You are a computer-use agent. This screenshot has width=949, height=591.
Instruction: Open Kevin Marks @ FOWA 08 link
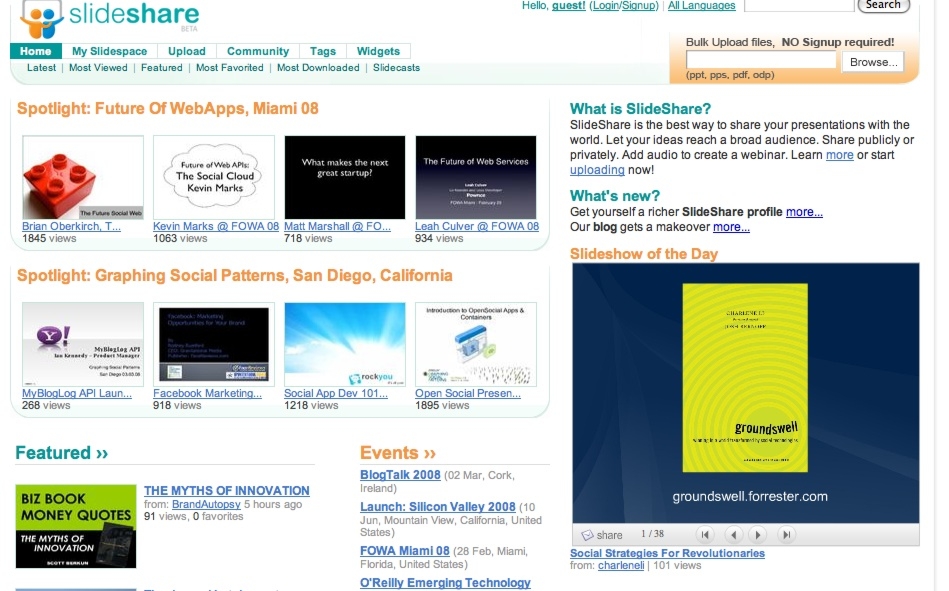tap(216, 226)
